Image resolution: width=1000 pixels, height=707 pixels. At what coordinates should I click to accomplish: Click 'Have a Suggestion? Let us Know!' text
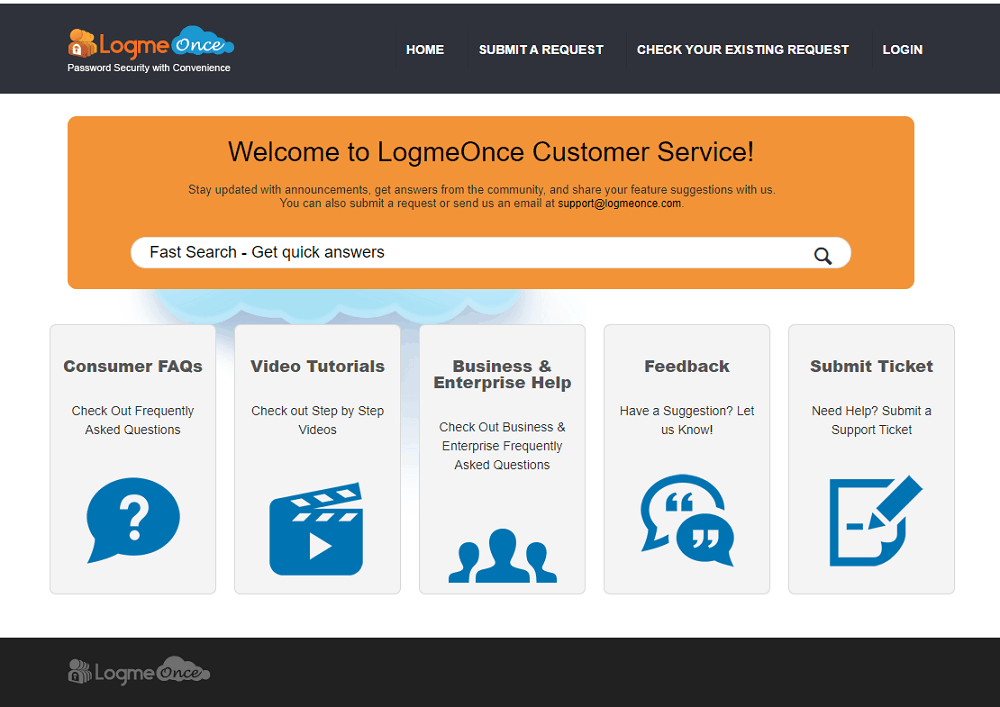[687, 420]
